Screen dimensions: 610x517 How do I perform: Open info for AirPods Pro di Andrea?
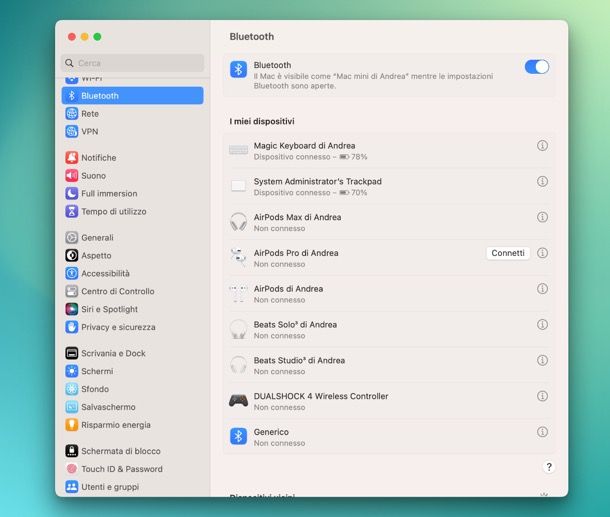tap(542, 253)
